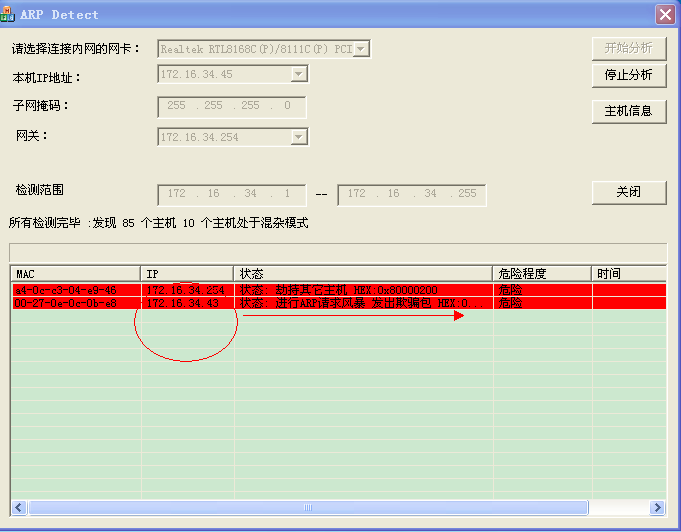Select MAC a4-0c-c3-04-e9-46 cell

coord(76,290)
